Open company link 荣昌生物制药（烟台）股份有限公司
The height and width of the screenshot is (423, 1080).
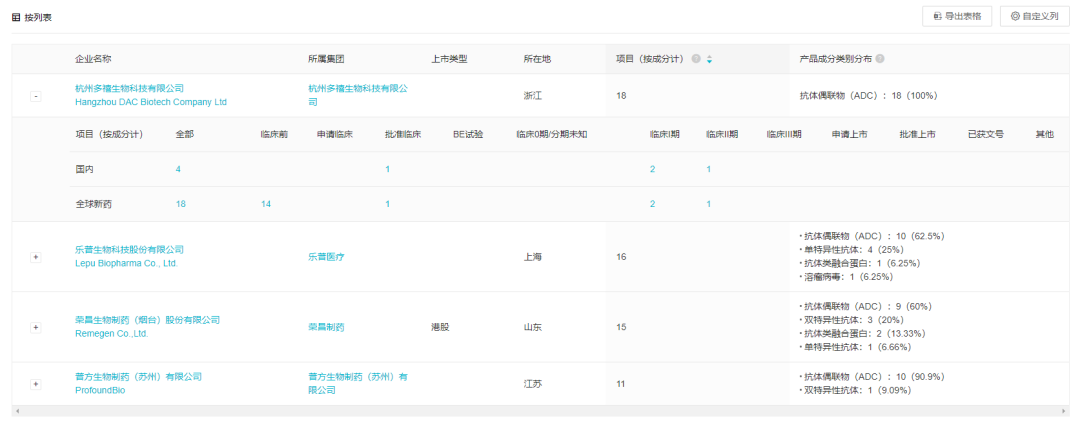coord(147,320)
